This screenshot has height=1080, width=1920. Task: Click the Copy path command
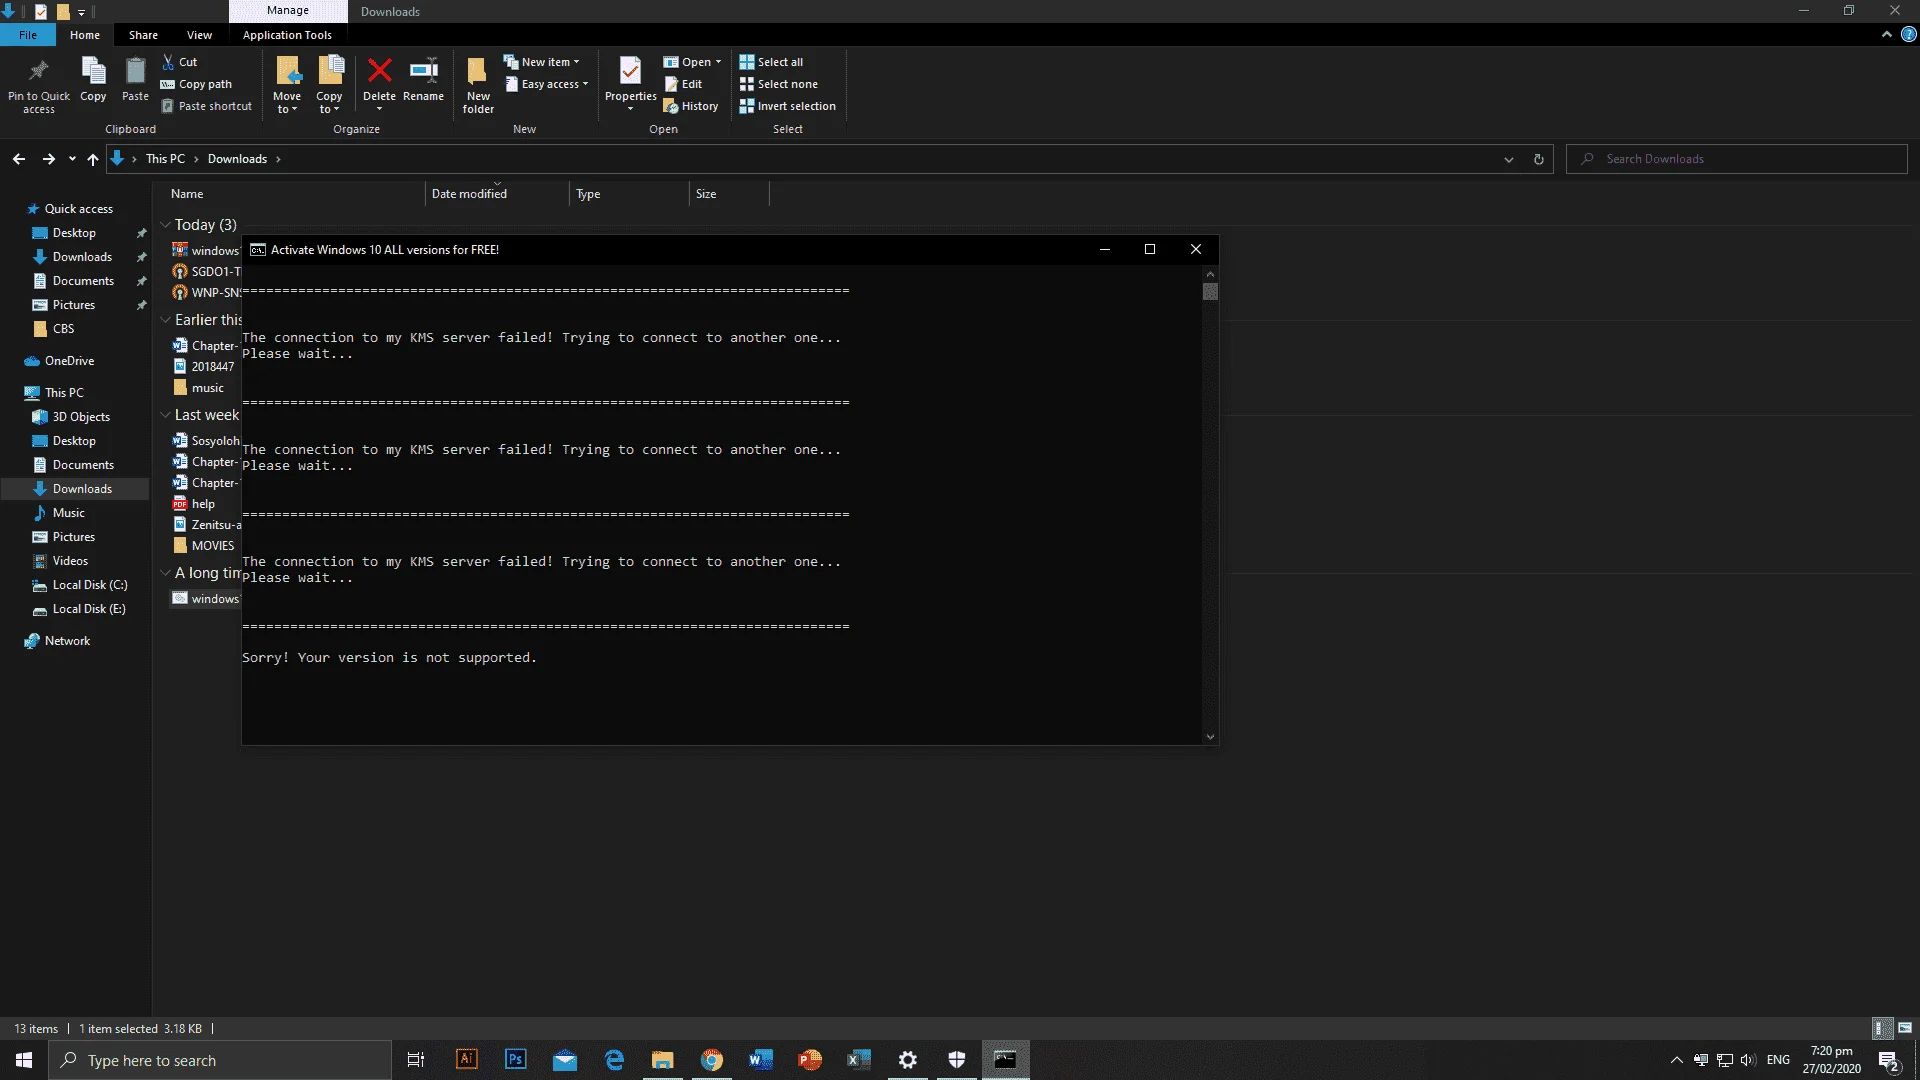pyautogui.click(x=196, y=84)
